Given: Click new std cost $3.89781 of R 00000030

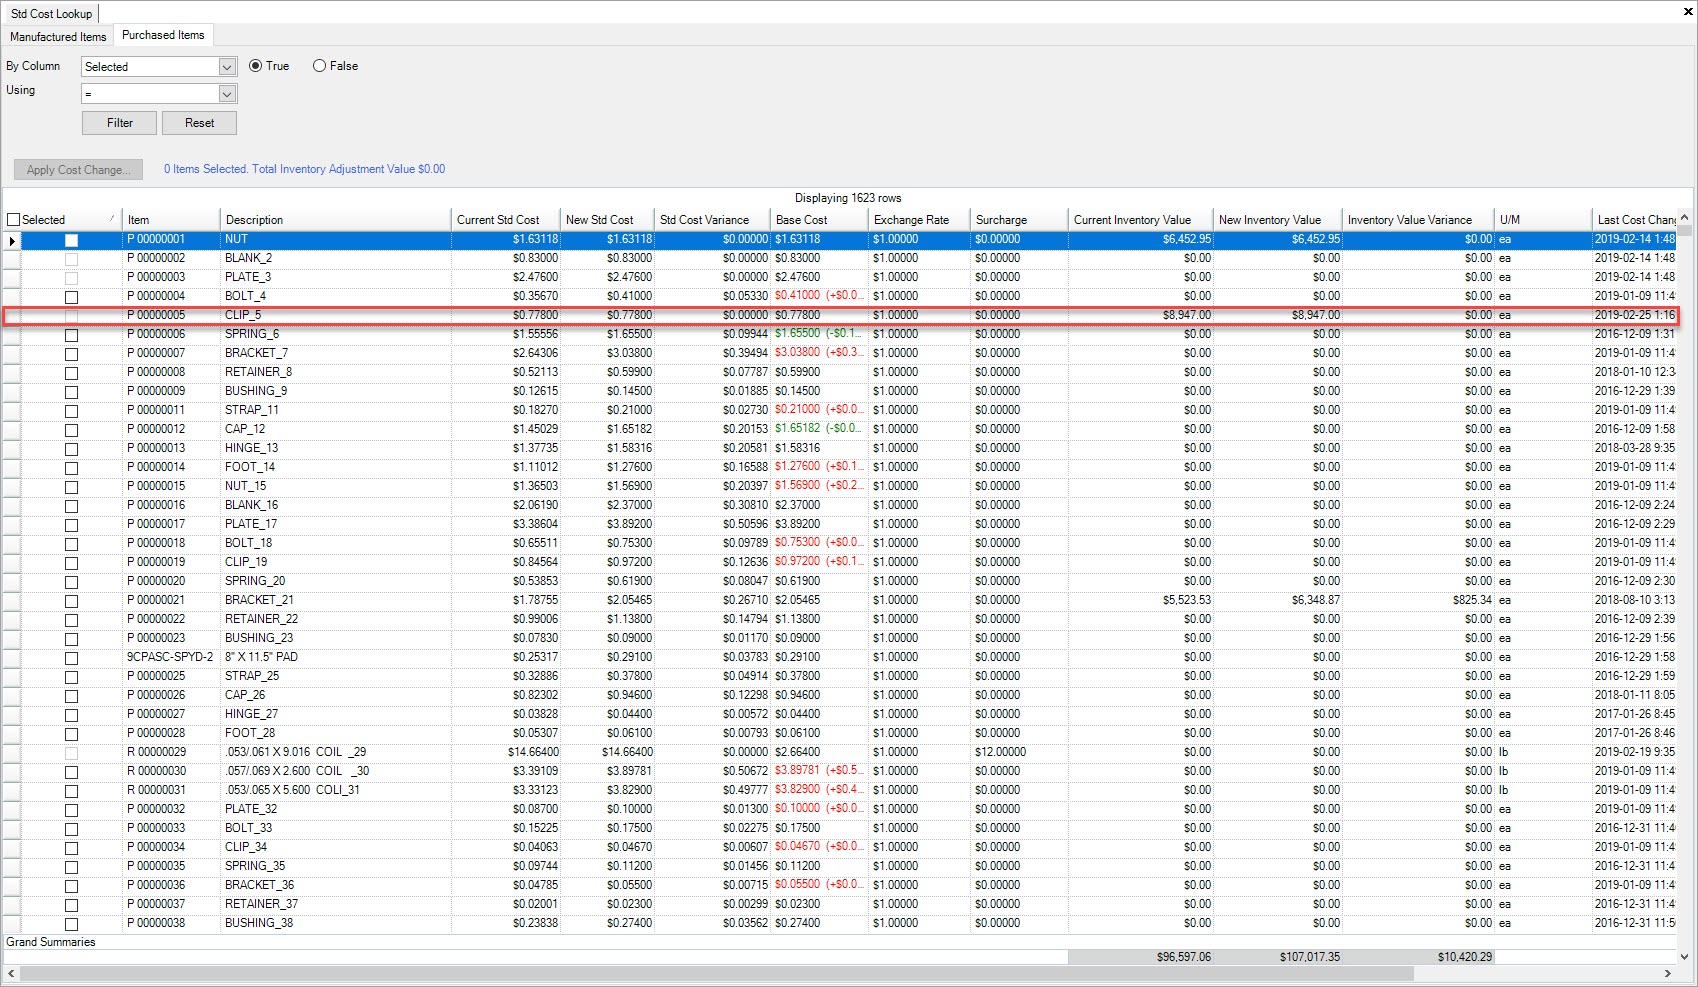Looking at the screenshot, I should tap(628, 771).
